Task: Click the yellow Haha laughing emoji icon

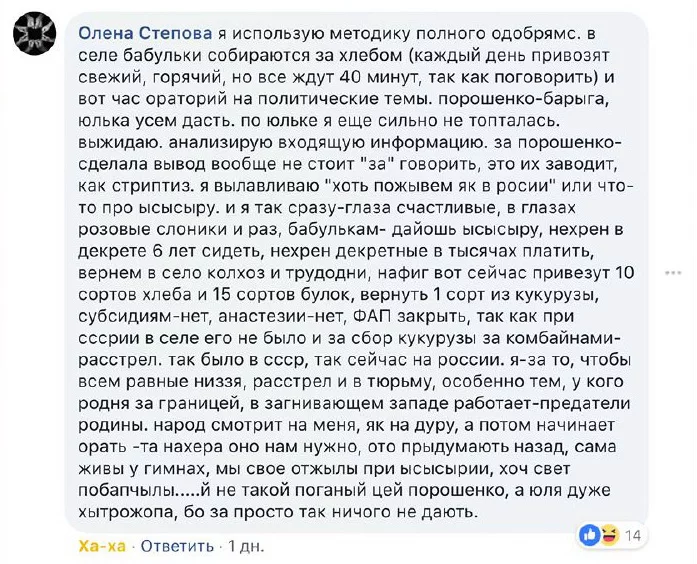Action: (x=607, y=535)
